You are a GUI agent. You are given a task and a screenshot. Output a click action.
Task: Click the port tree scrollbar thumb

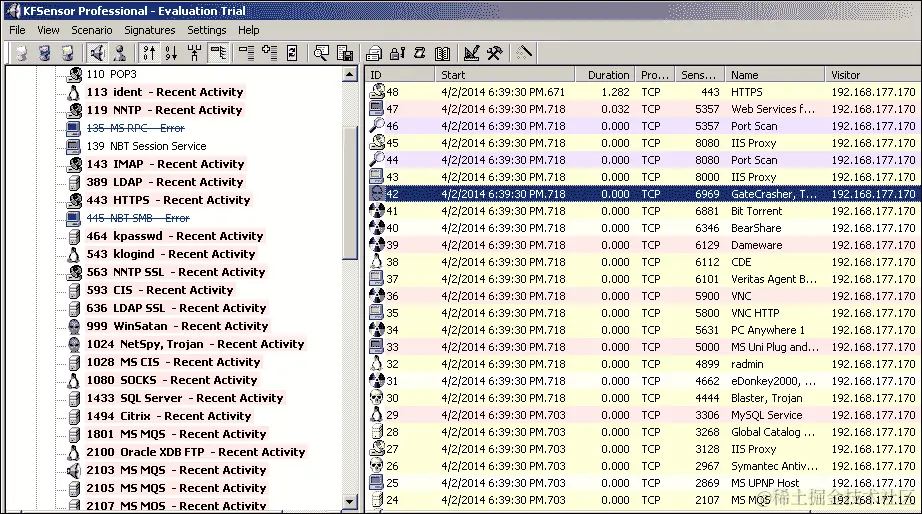click(x=350, y=191)
